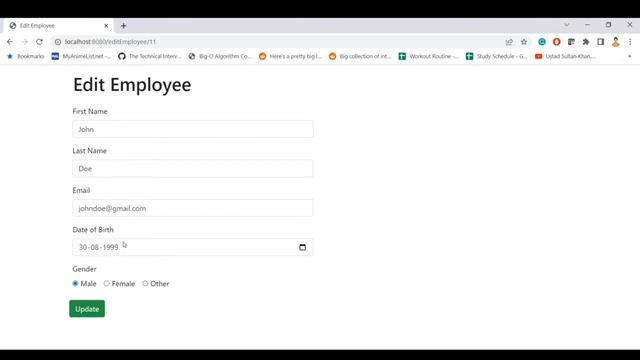Open the Big-O Algorithm bookmark
This screenshot has height=360, width=640.
[x=220, y=56]
